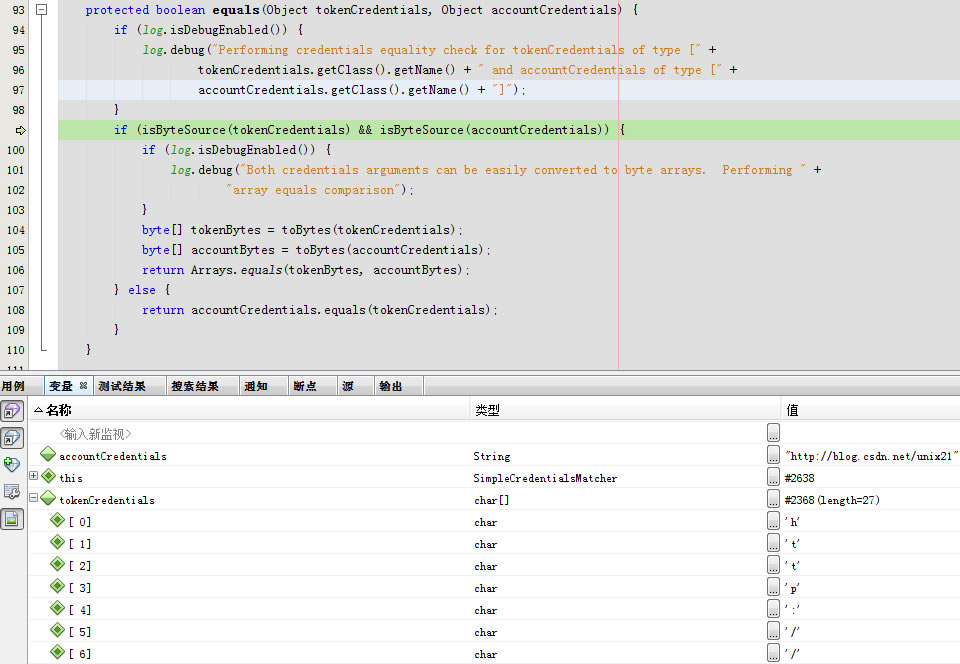Collapse the tokenCredentials array node
This screenshot has height=664, width=960.
34,498
